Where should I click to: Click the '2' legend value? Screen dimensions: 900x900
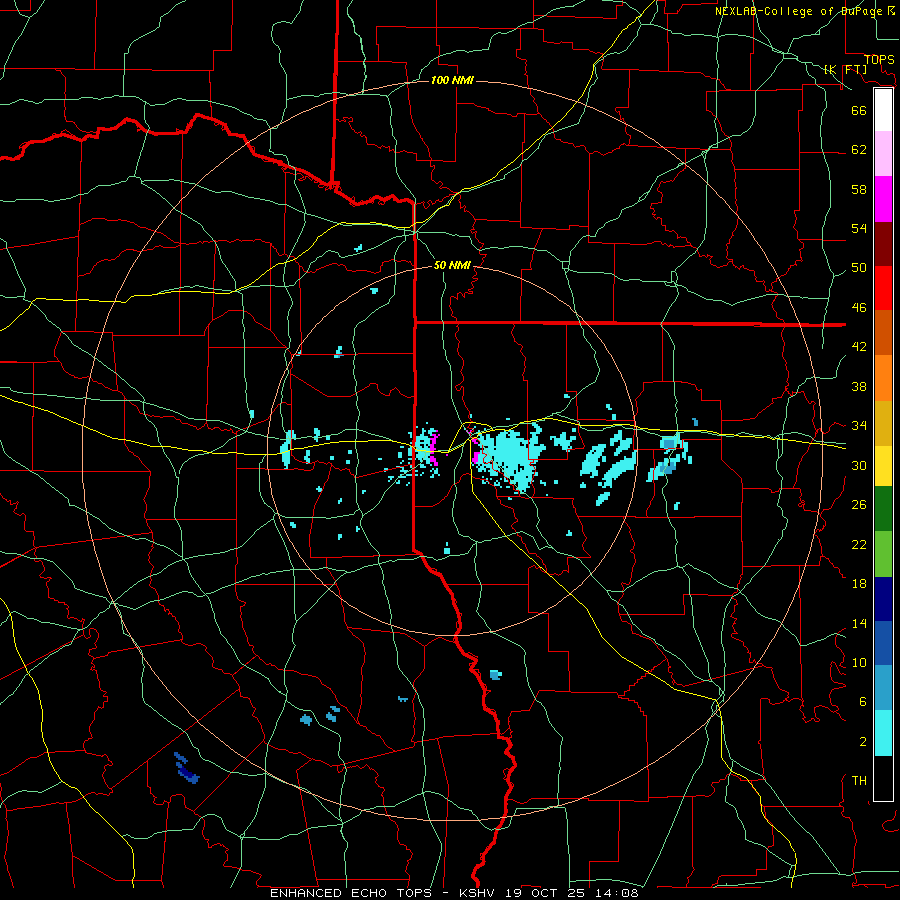862,742
